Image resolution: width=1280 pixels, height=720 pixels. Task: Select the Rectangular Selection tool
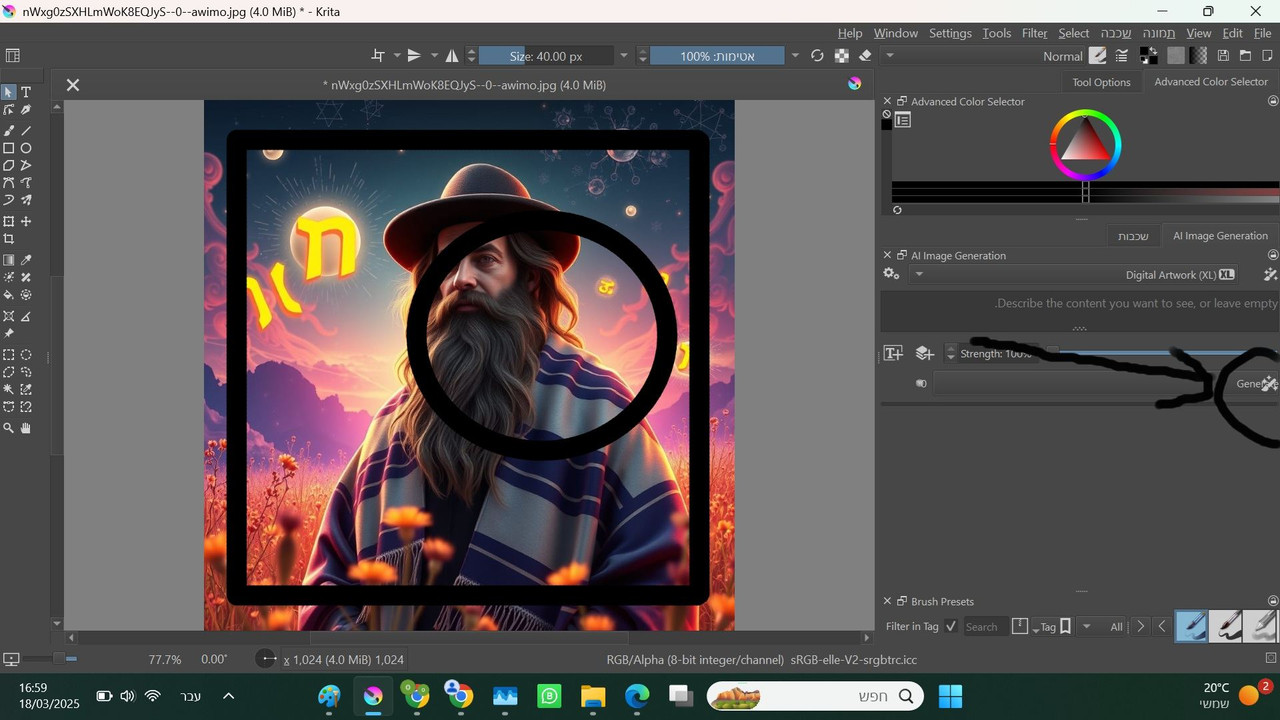click(x=9, y=355)
